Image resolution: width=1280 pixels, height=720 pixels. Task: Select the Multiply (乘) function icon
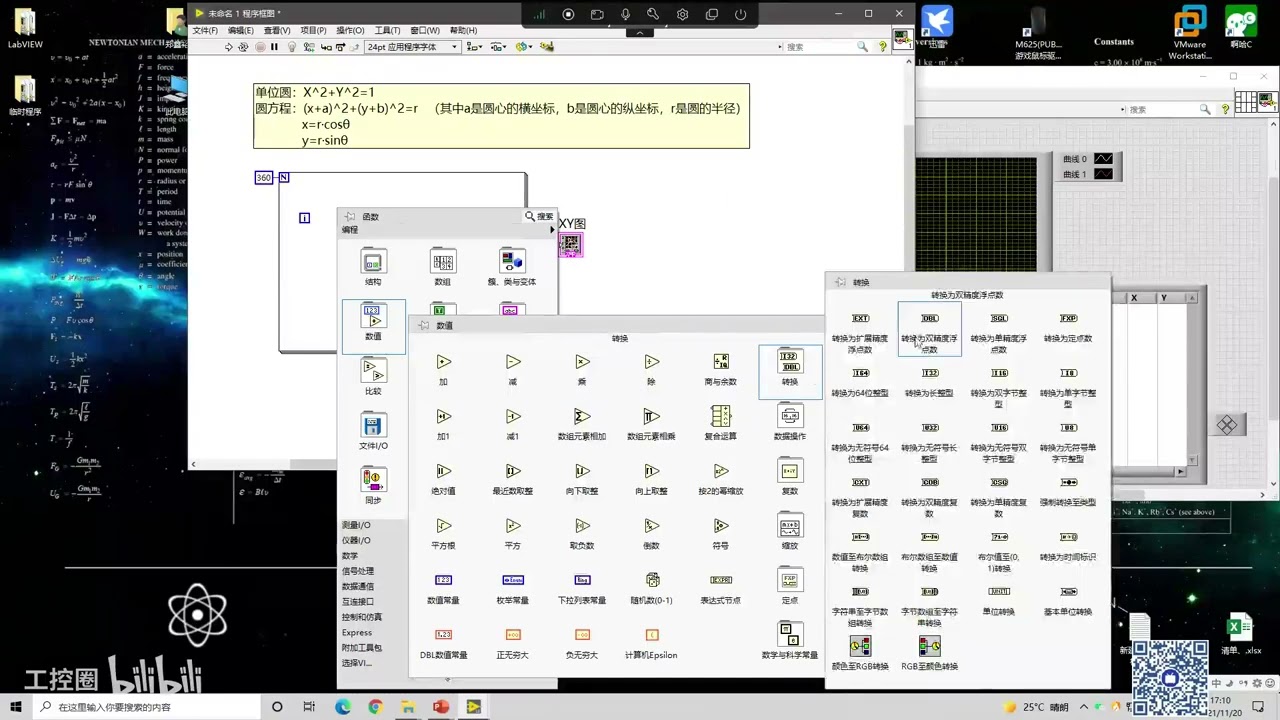[x=582, y=362]
